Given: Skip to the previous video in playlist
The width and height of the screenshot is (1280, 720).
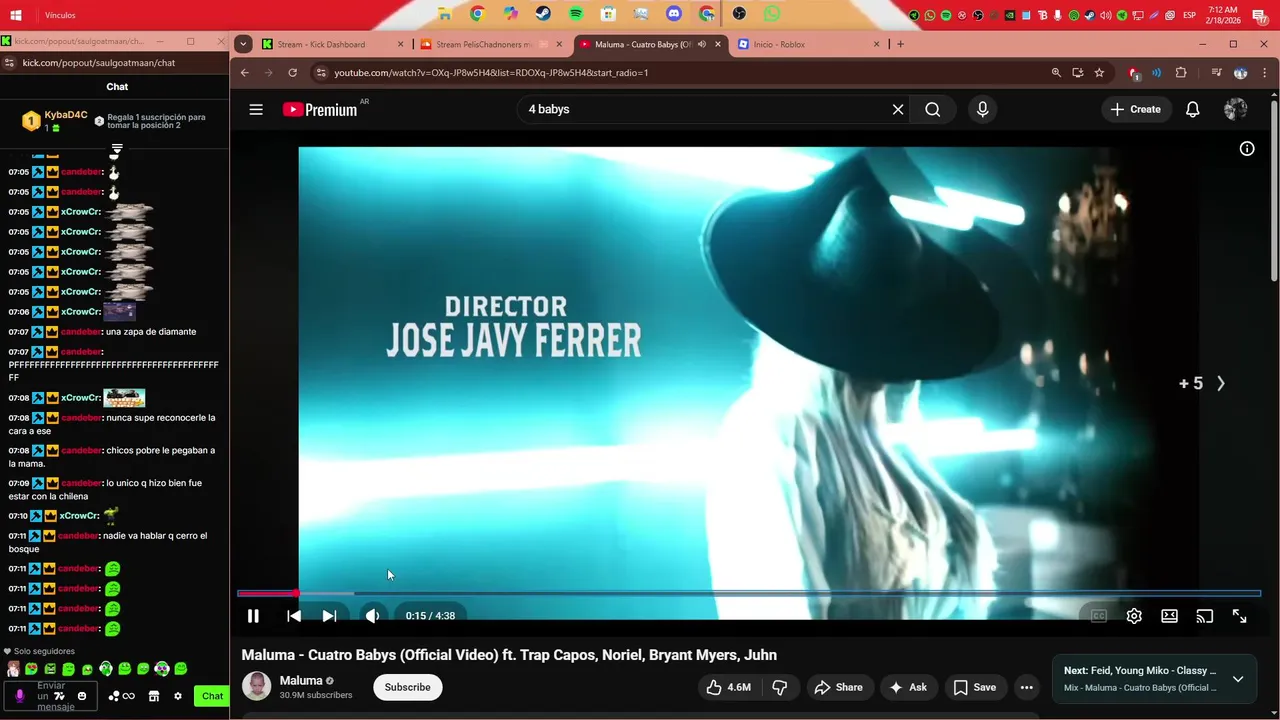Looking at the screenshot, I should pos(293,616).
